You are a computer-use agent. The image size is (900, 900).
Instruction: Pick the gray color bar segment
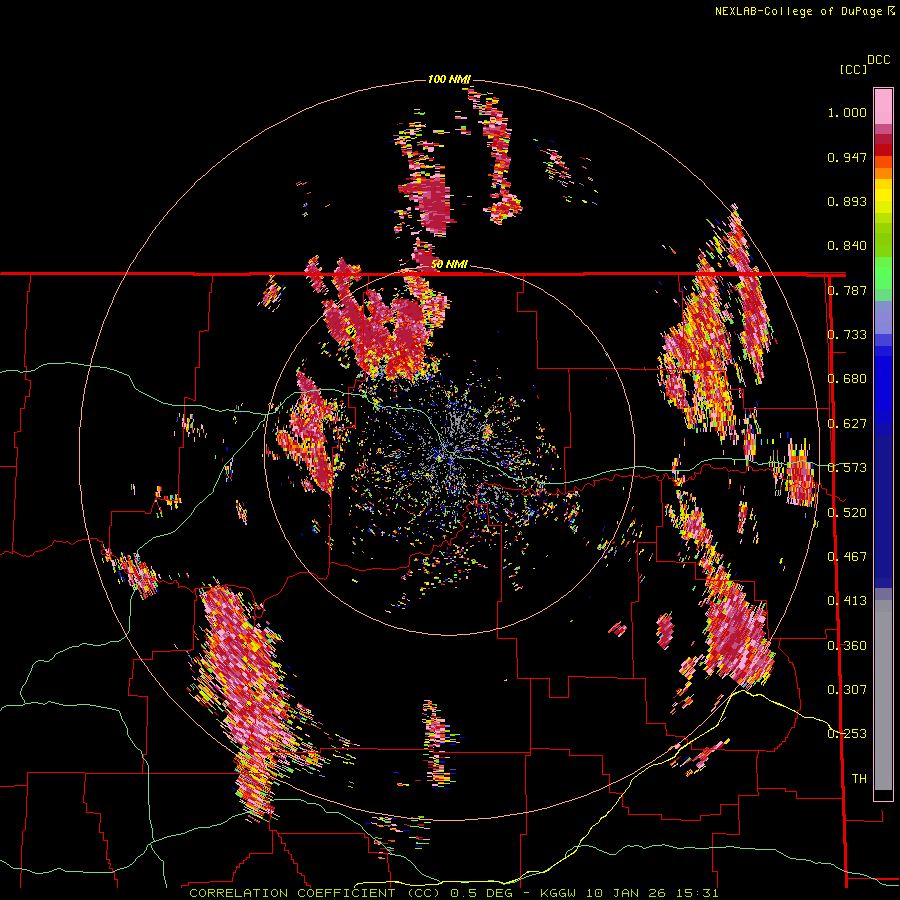pyautogui.click(x=883, y=695)
